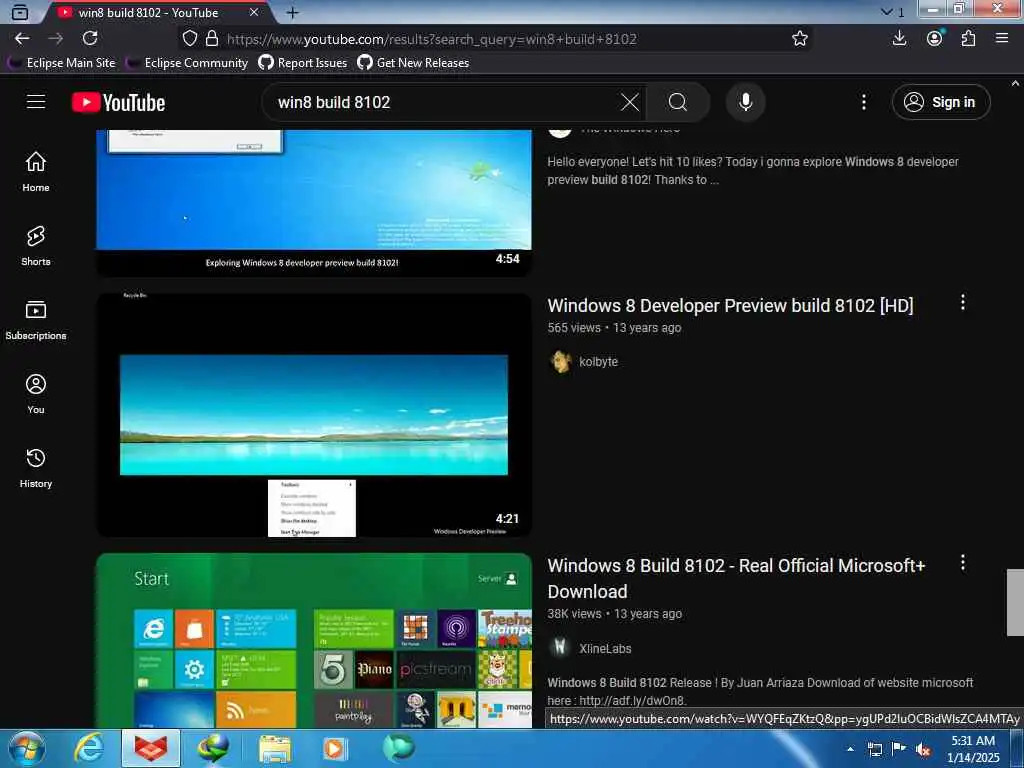Expand the list all tabs dropdown arrow
The height and width of the screenshot is (768, 1024).
(x=886, y=12)
